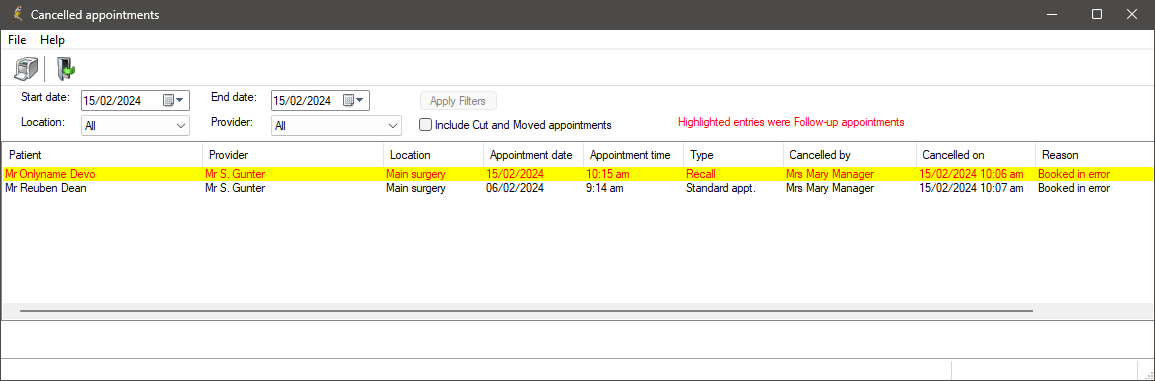This screenshot has width=1155, height=381.
Task: Sort by the Location column header
Action: click(x=434, y=155)
